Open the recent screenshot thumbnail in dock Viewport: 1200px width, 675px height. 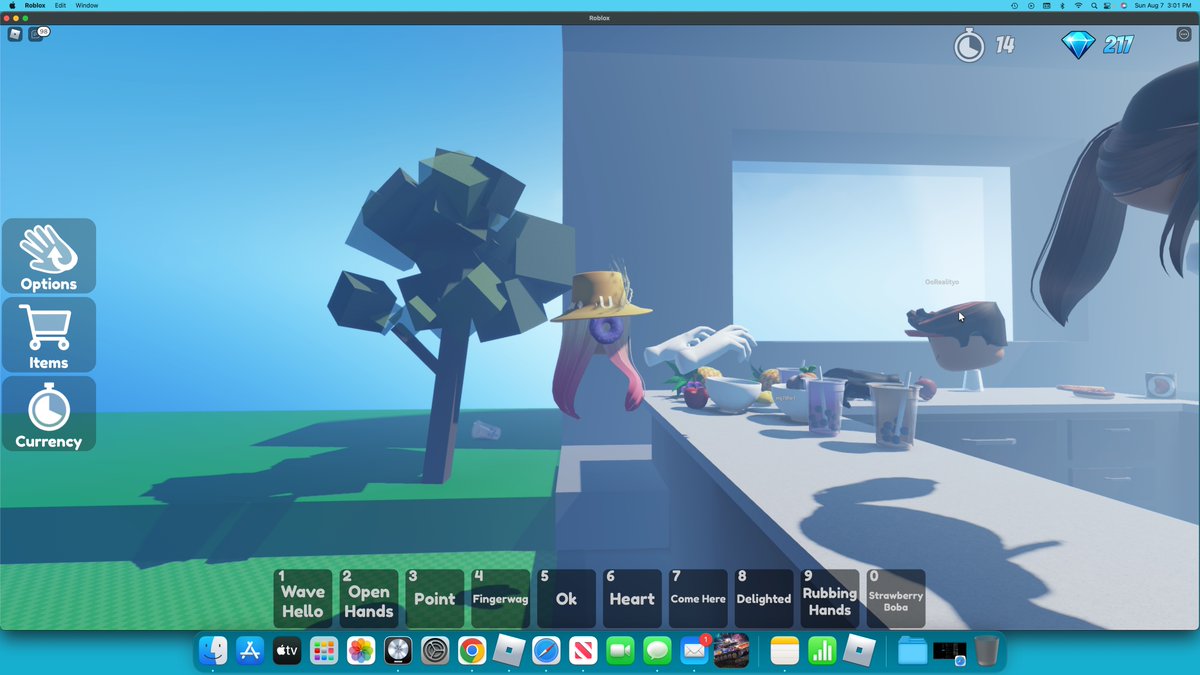point(949,651)
